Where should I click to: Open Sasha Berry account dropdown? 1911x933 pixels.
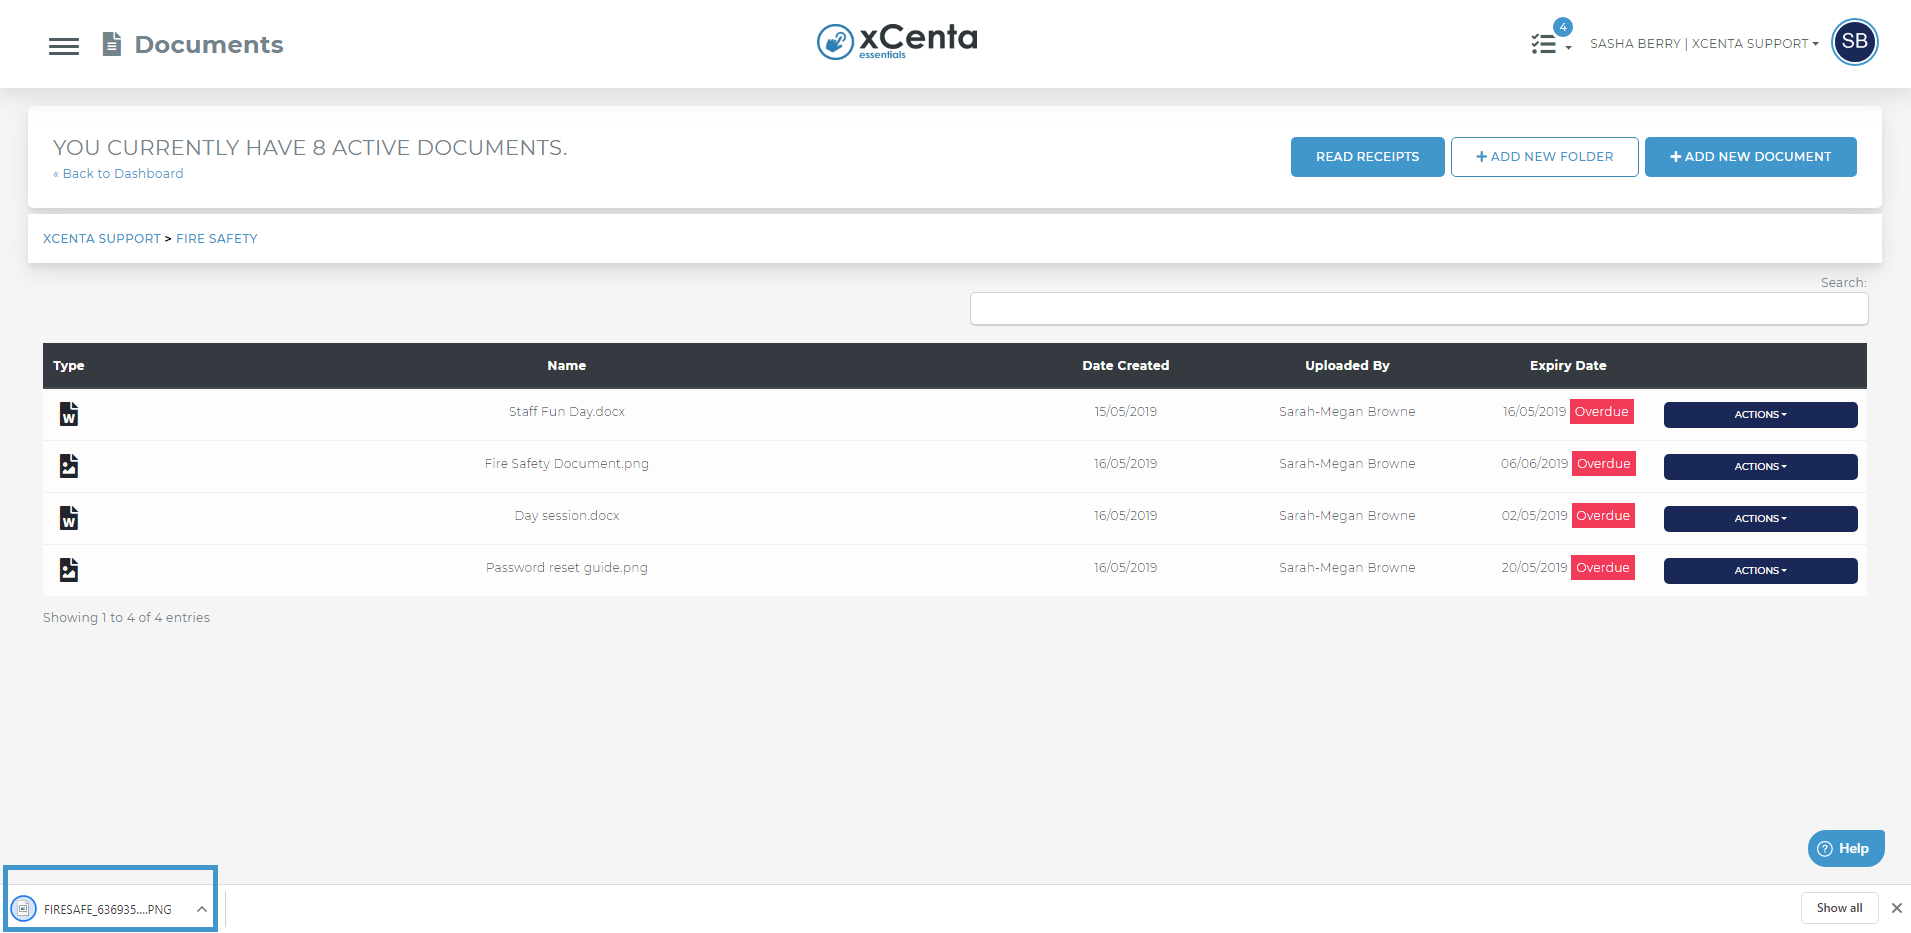click(x=1704, y=44)
